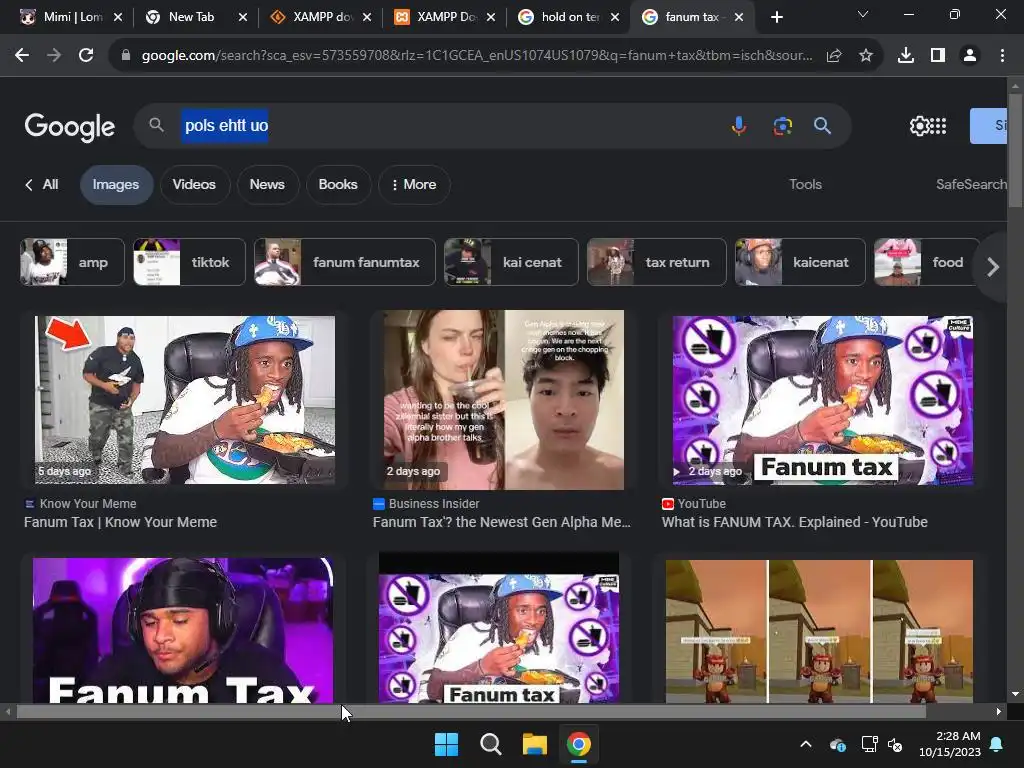1024x768 pixels.
Task: Switch to the hold on ter tab
Action: [569, 17]
